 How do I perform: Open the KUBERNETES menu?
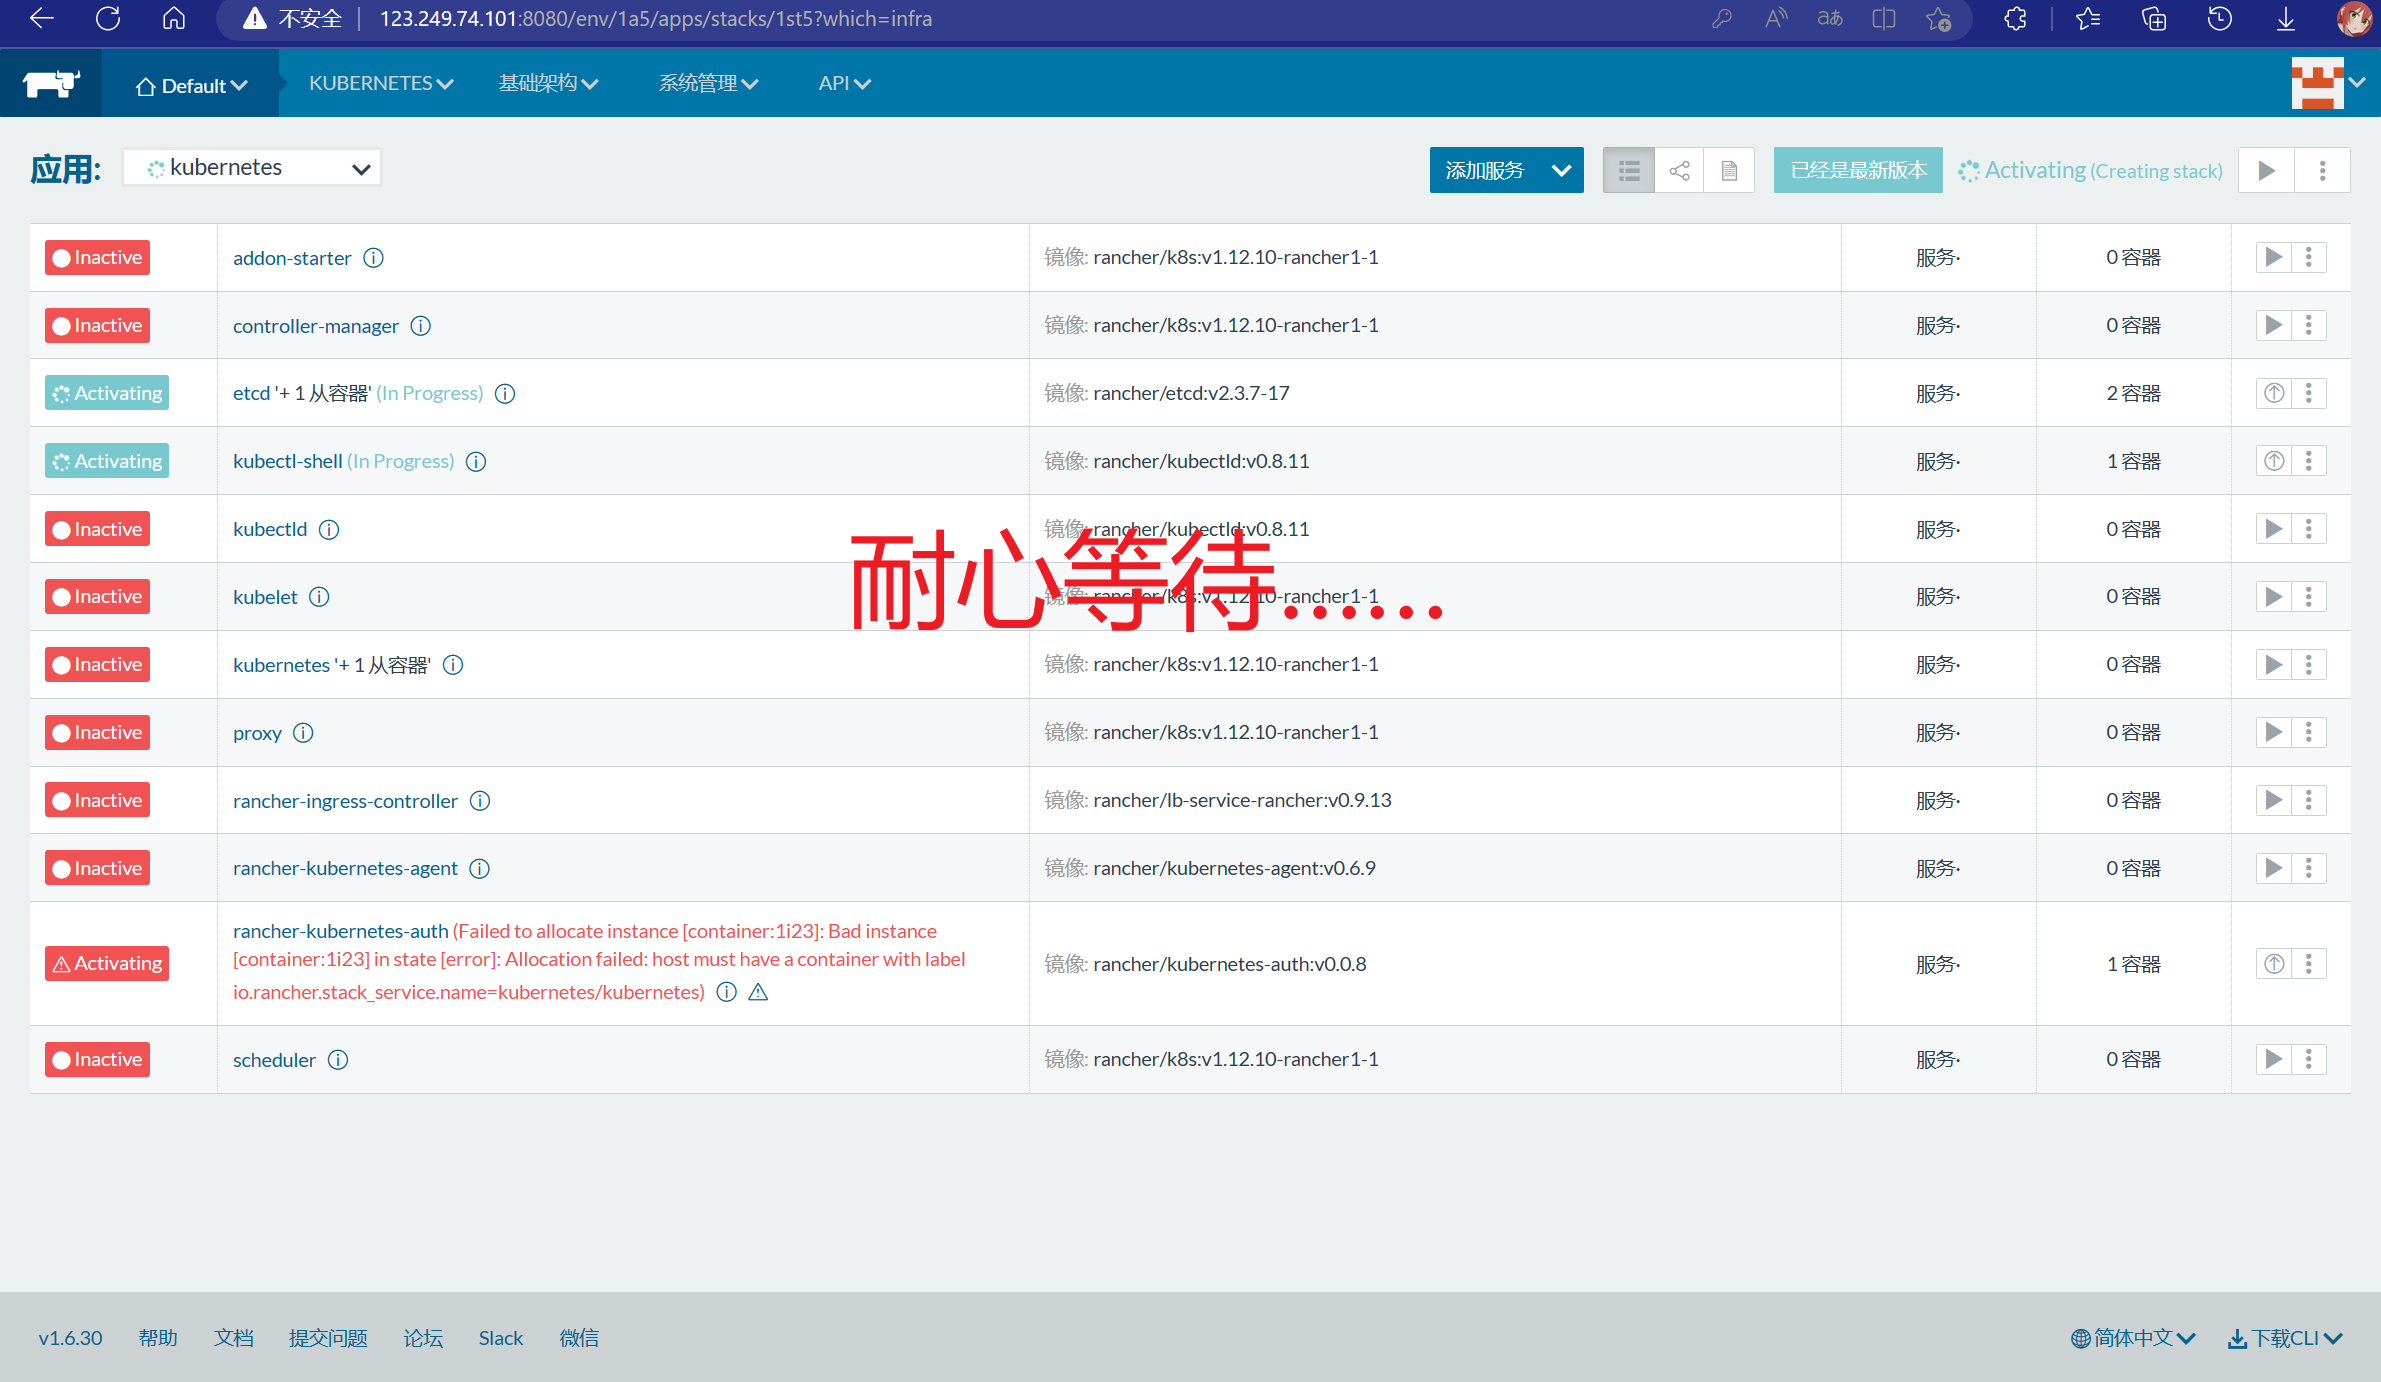(380, 84)
